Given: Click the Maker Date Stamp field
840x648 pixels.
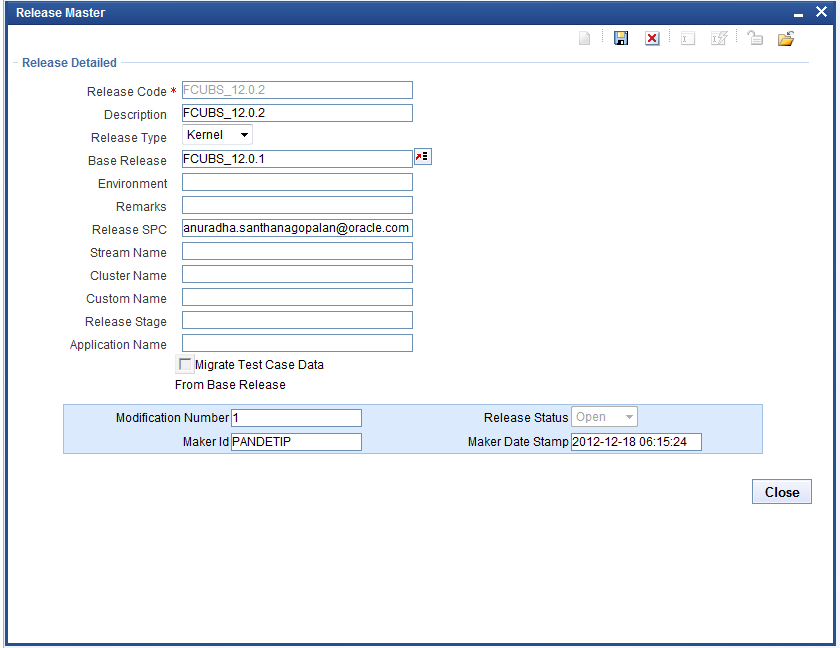Looking at the screenshot, I should click(x=636, y=442).
